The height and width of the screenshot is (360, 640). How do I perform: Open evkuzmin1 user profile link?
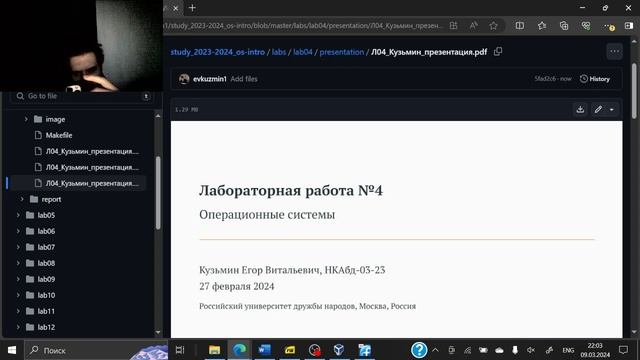[209, 79]
